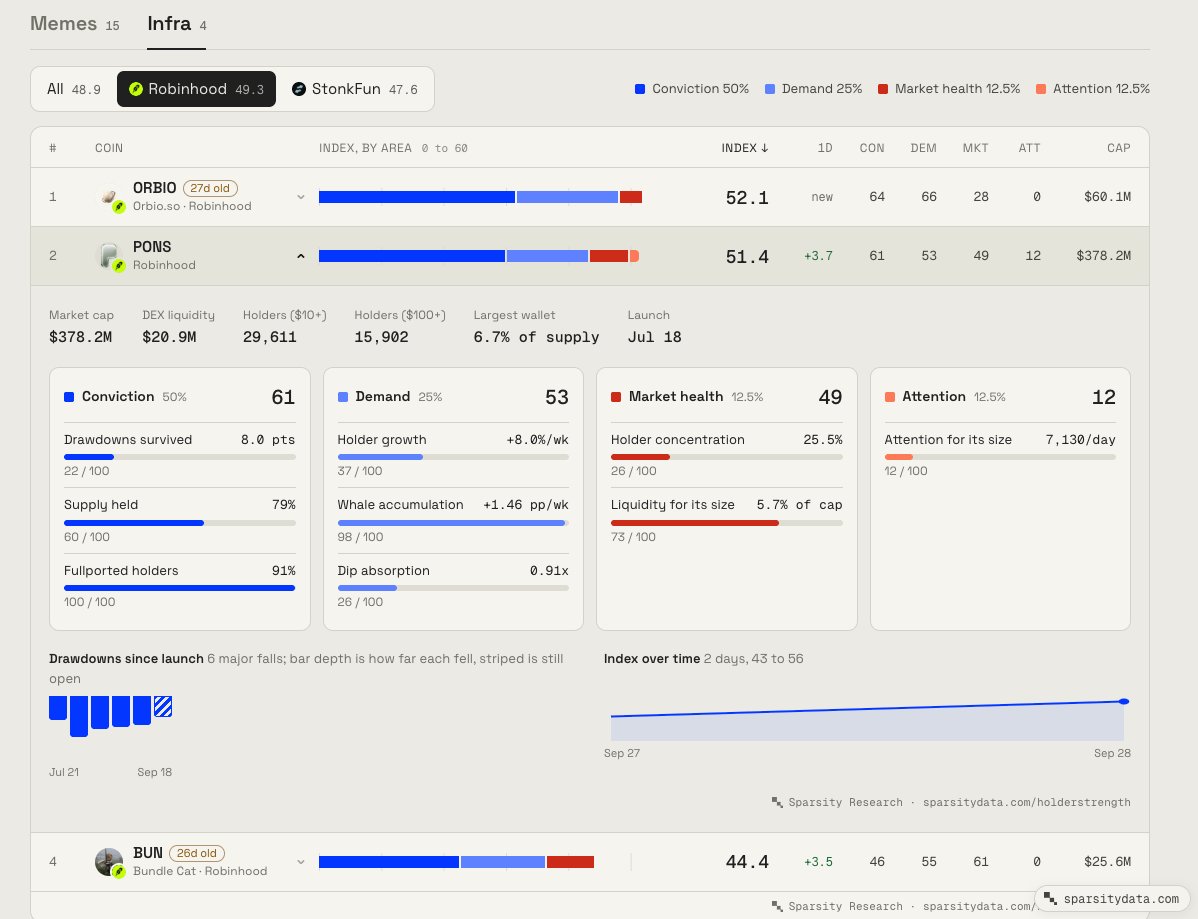Click the Holder growth progress bar

tap(453, 457)
